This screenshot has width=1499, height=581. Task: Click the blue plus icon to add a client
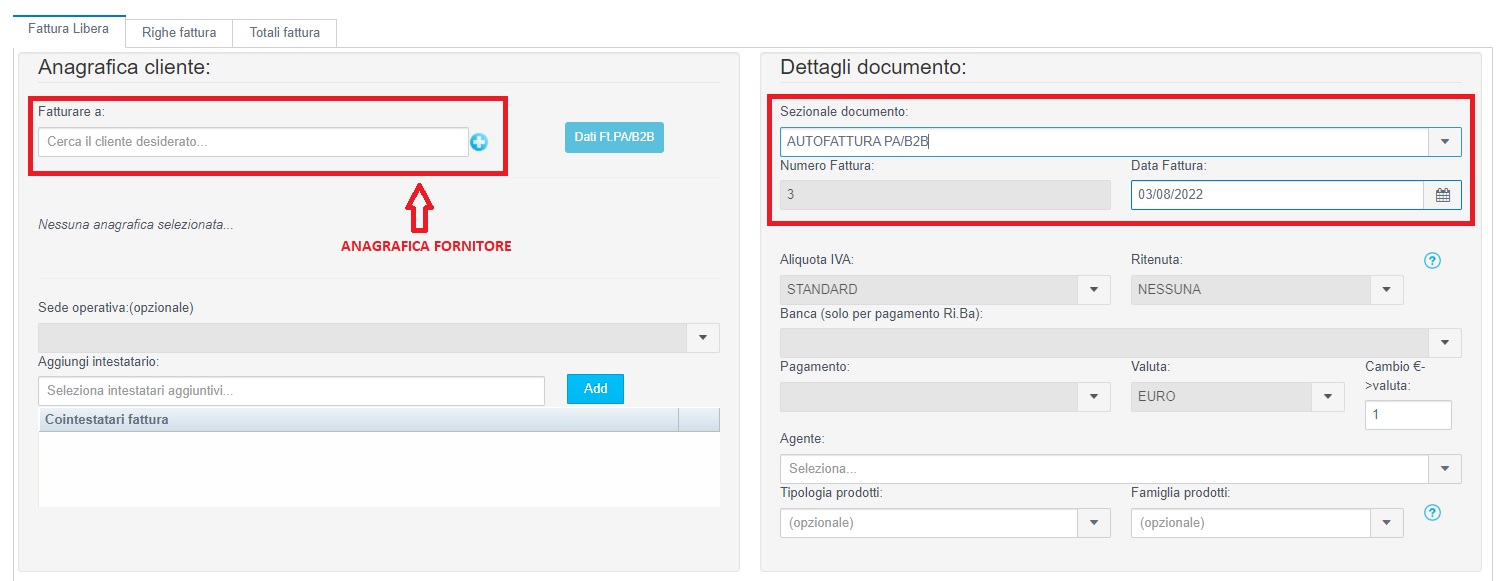click(479, 143)
